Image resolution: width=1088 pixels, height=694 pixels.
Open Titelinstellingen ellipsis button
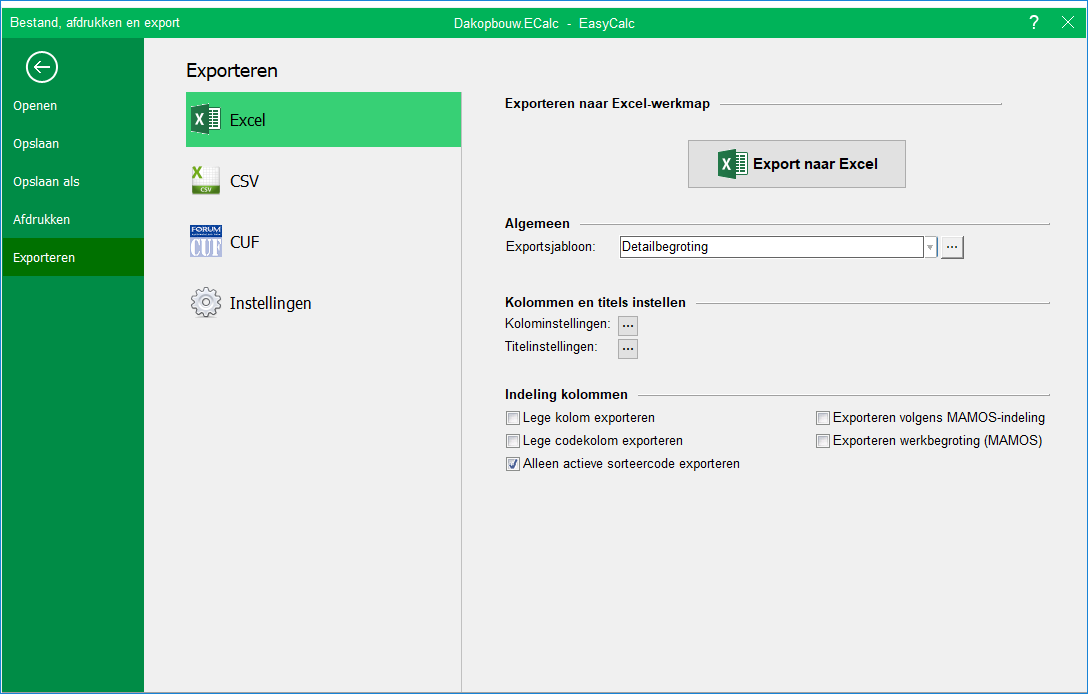point(627,348)
